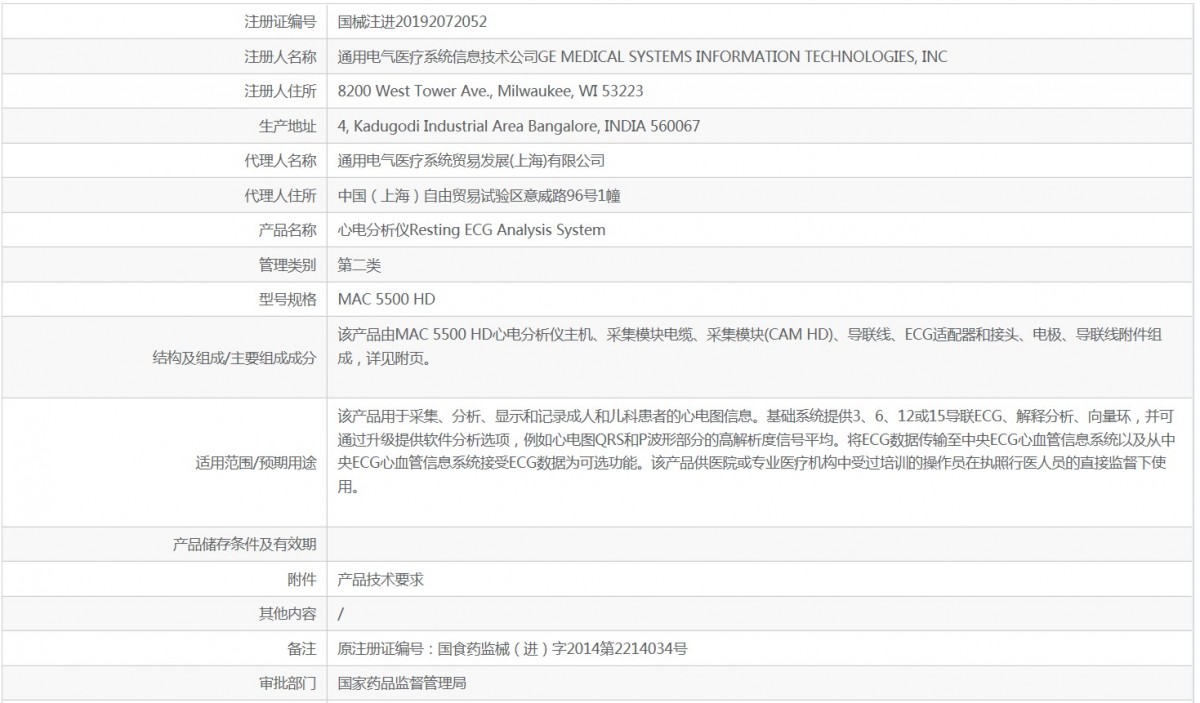Select the label 产品储存条件及有效期
Image resolution: width=1200 pixels, height=703 pixels.
245,544
